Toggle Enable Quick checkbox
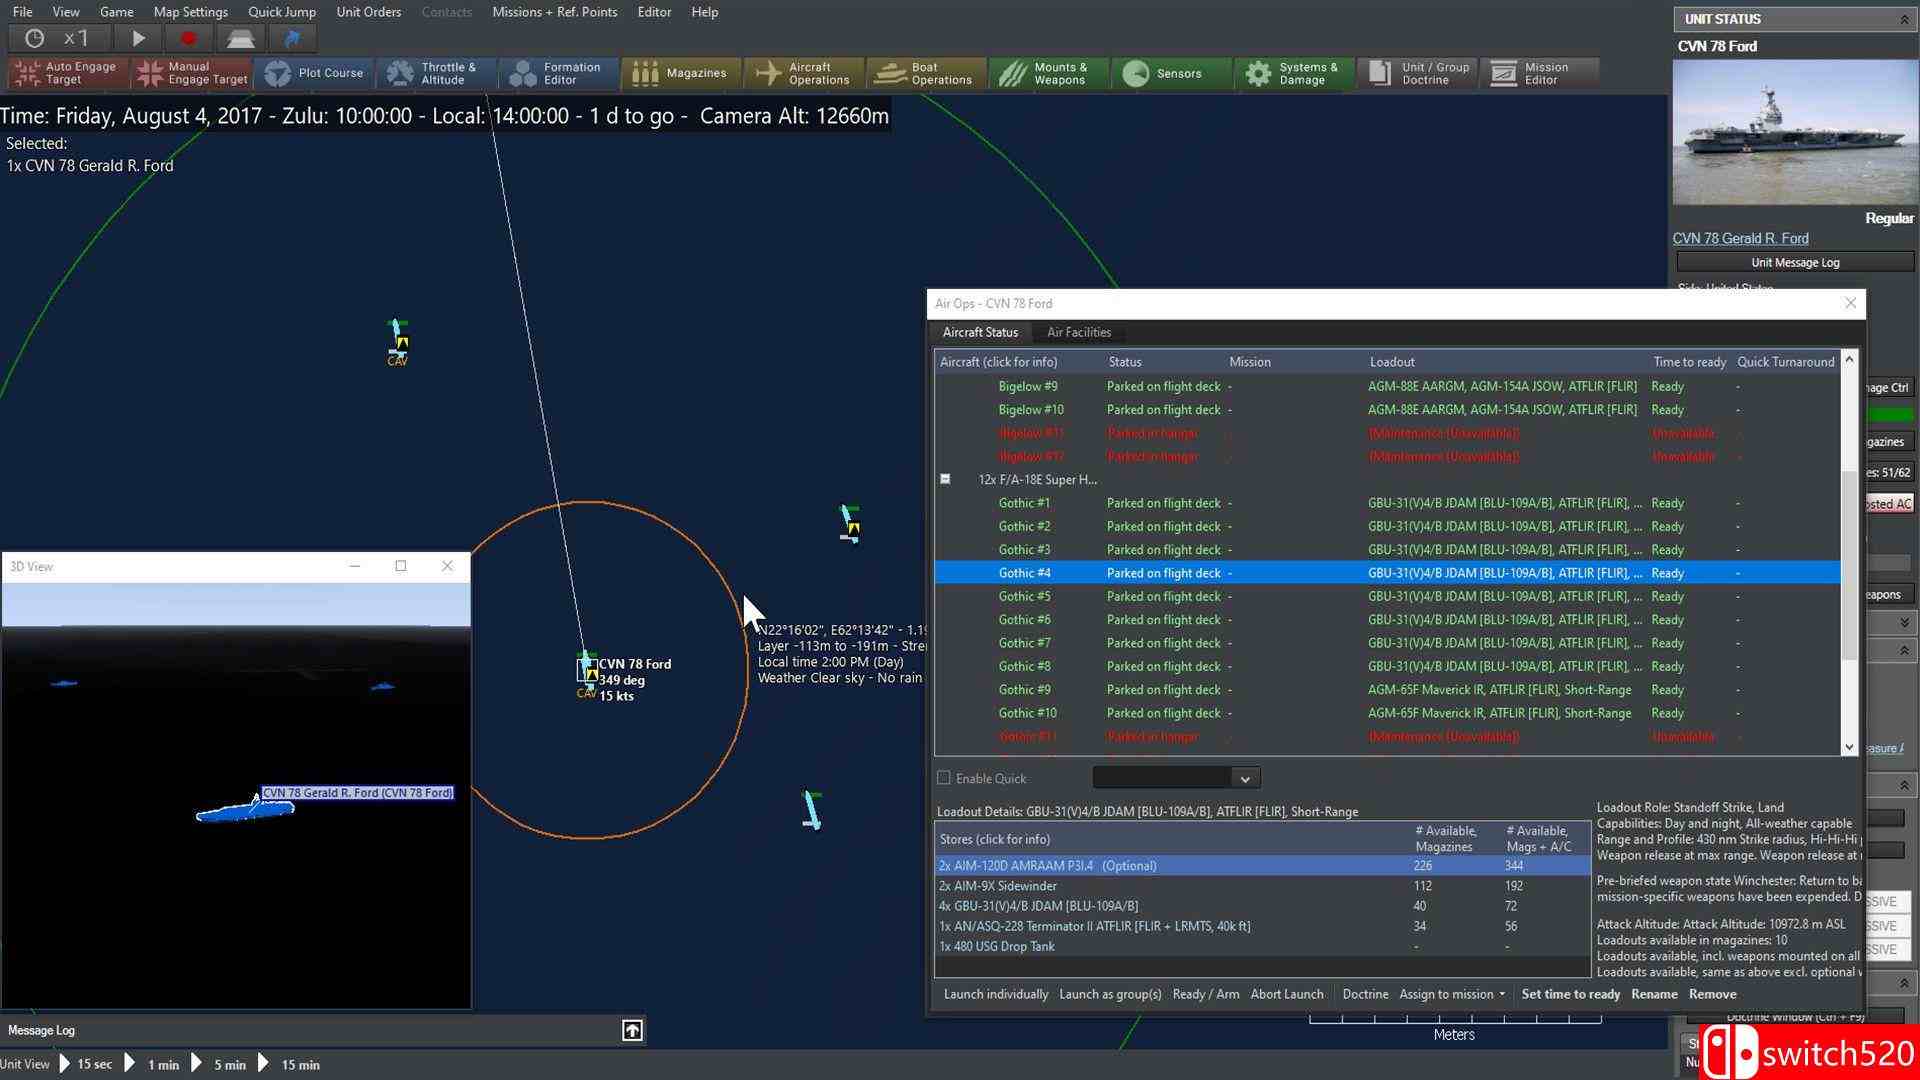Viewport: 1920px width, 1080px height. coord(943,778)
